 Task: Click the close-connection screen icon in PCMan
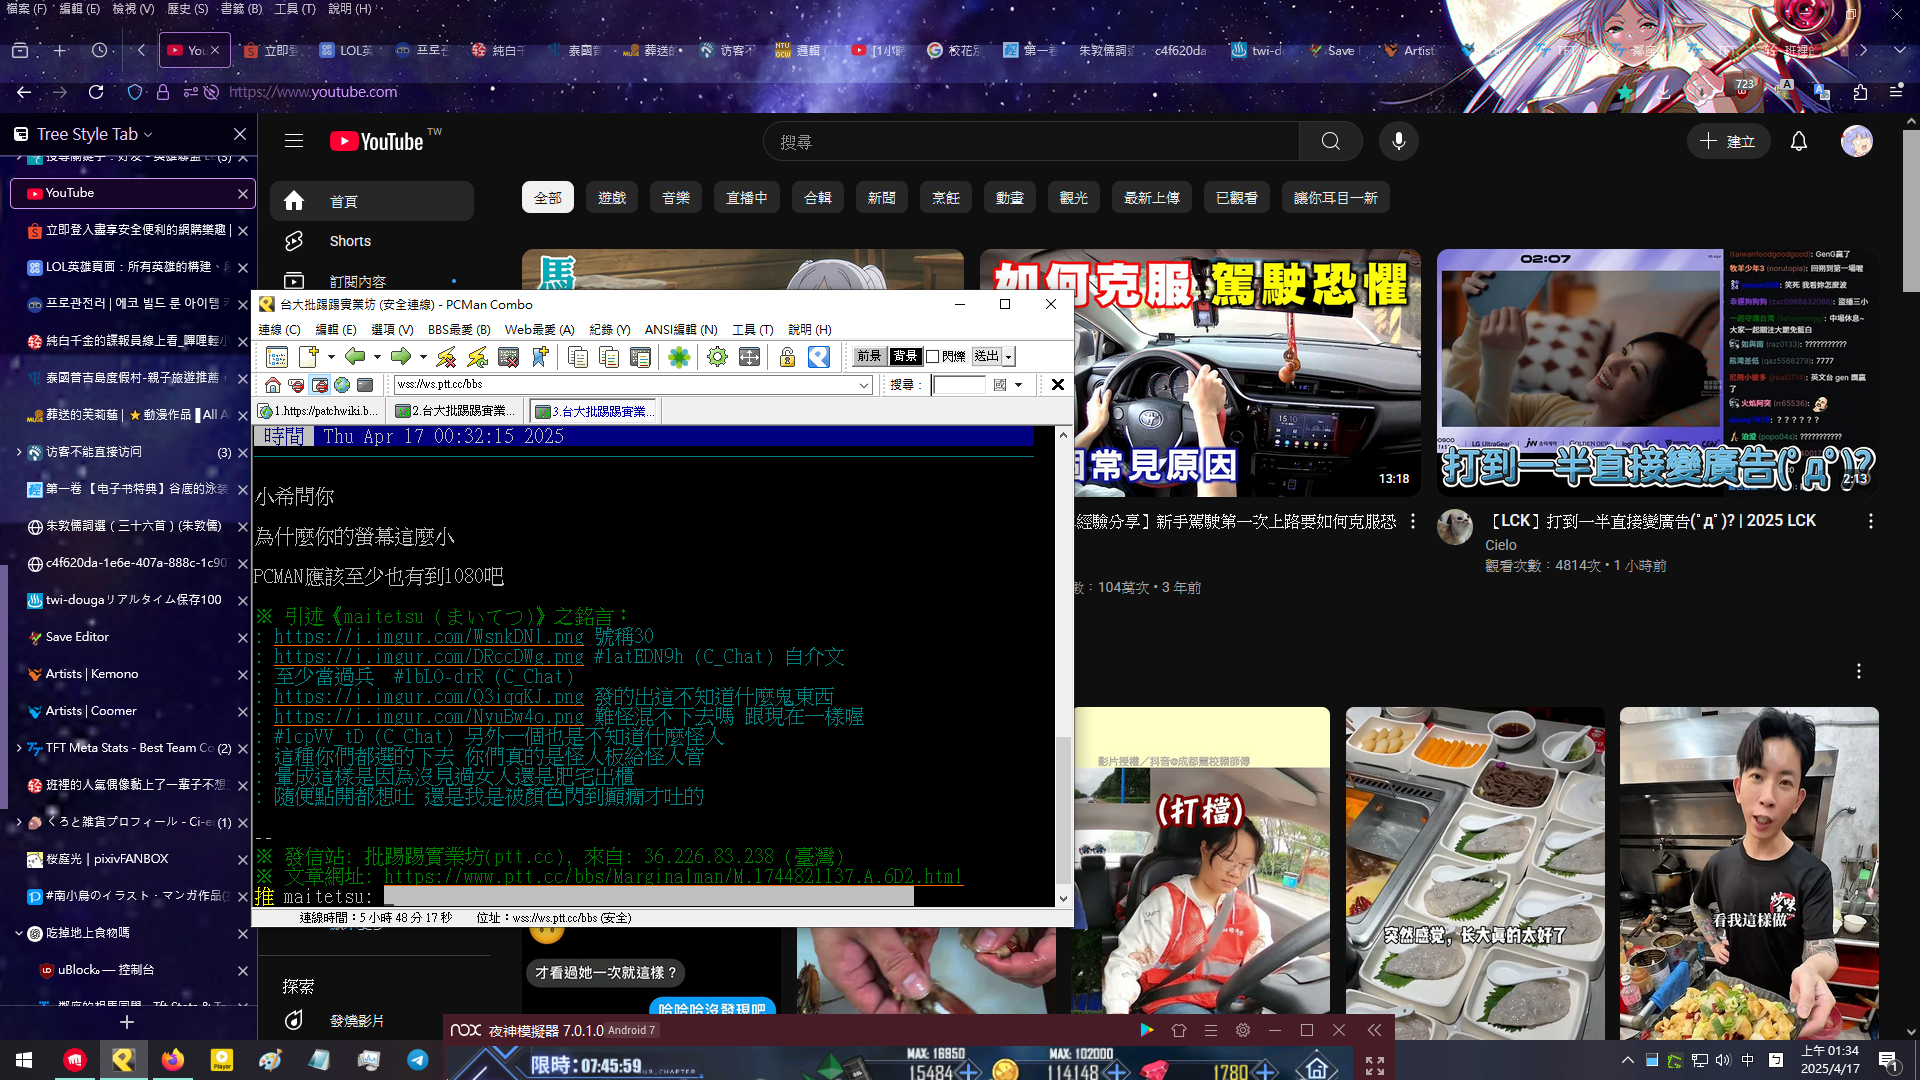(508, 357)
